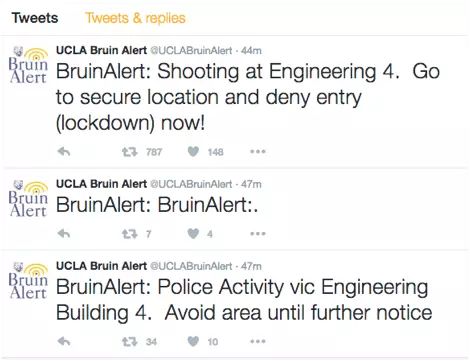Open @UCLABruinAlert handle on the second tweet
Image resolution: width=470 pixels, height=361 pixels.
pos(191,184)
